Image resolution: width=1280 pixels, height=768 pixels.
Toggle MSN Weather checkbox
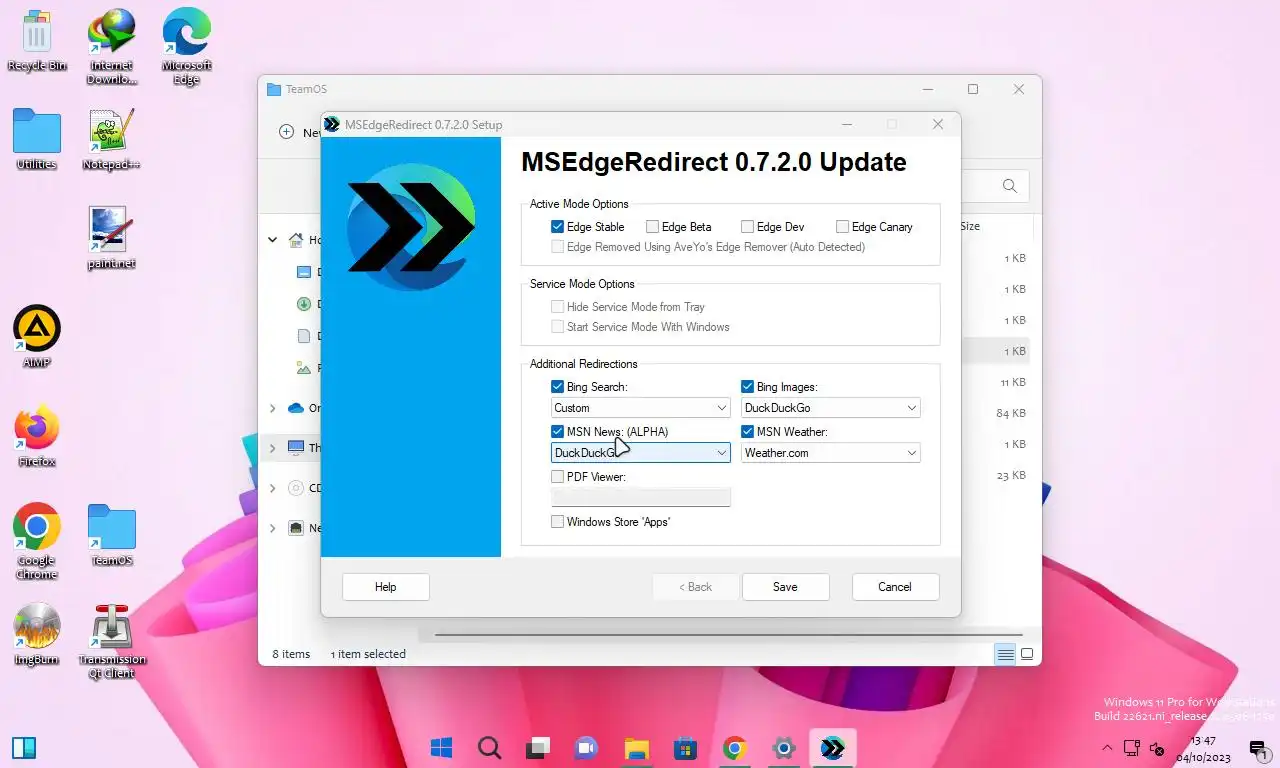pos(748,432)
